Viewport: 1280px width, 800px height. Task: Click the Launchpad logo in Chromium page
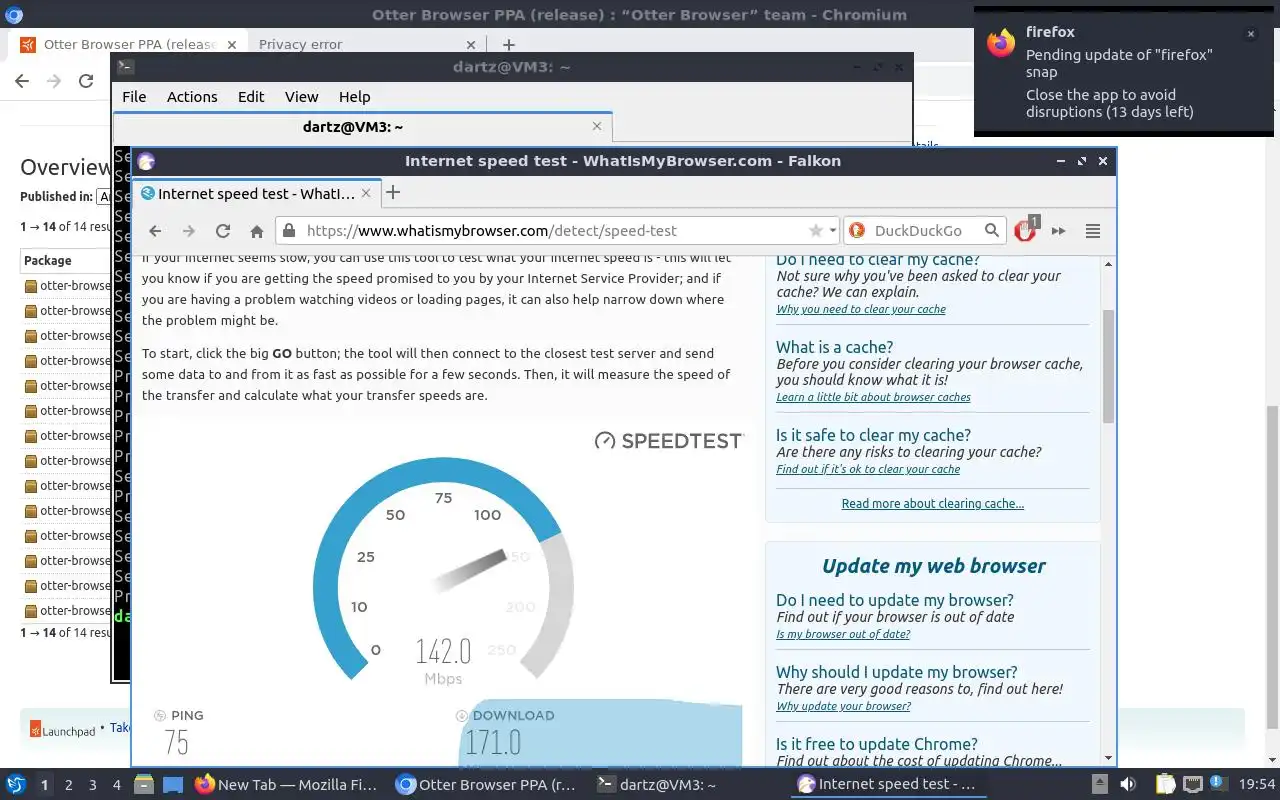click(x=62, y=730)
